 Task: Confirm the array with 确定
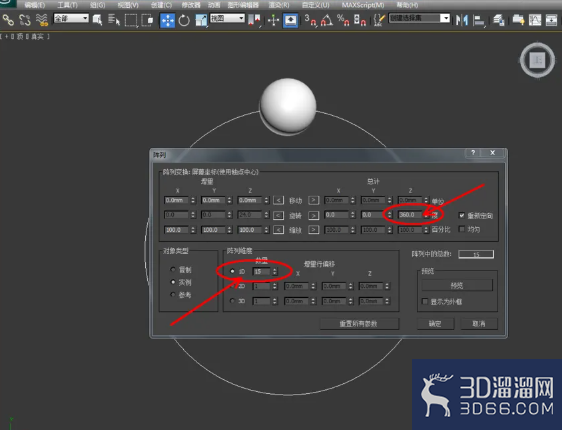(x=435, y=324)
